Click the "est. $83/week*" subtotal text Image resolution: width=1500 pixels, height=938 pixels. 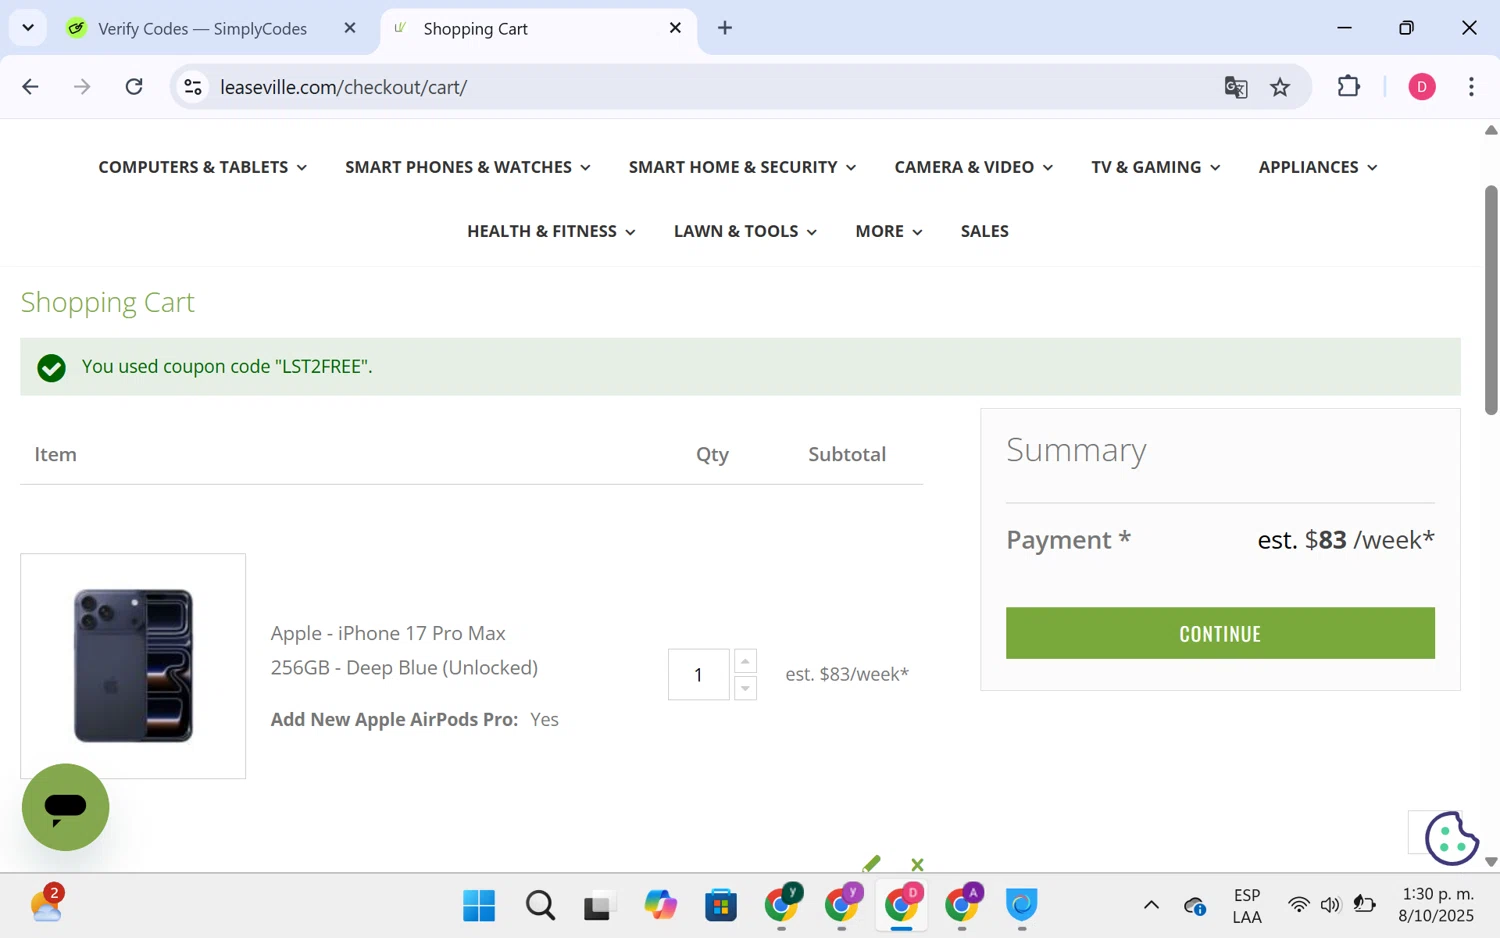coord(847,674)
